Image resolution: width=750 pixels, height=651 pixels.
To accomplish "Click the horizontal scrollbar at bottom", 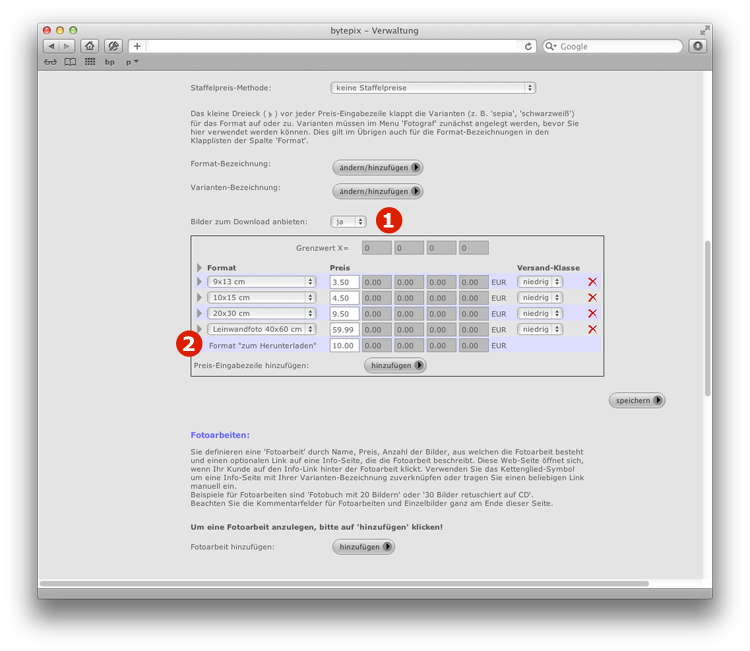I will coord(344,584).
